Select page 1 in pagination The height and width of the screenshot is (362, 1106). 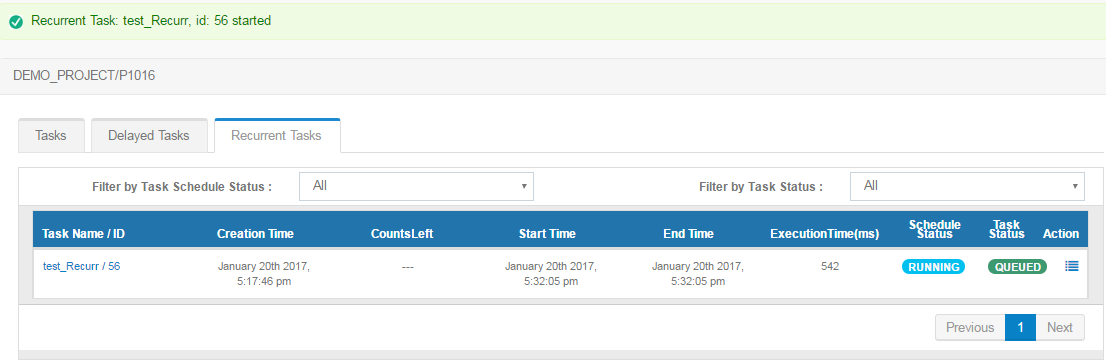pyautogui.click(x=1020, y=327)
